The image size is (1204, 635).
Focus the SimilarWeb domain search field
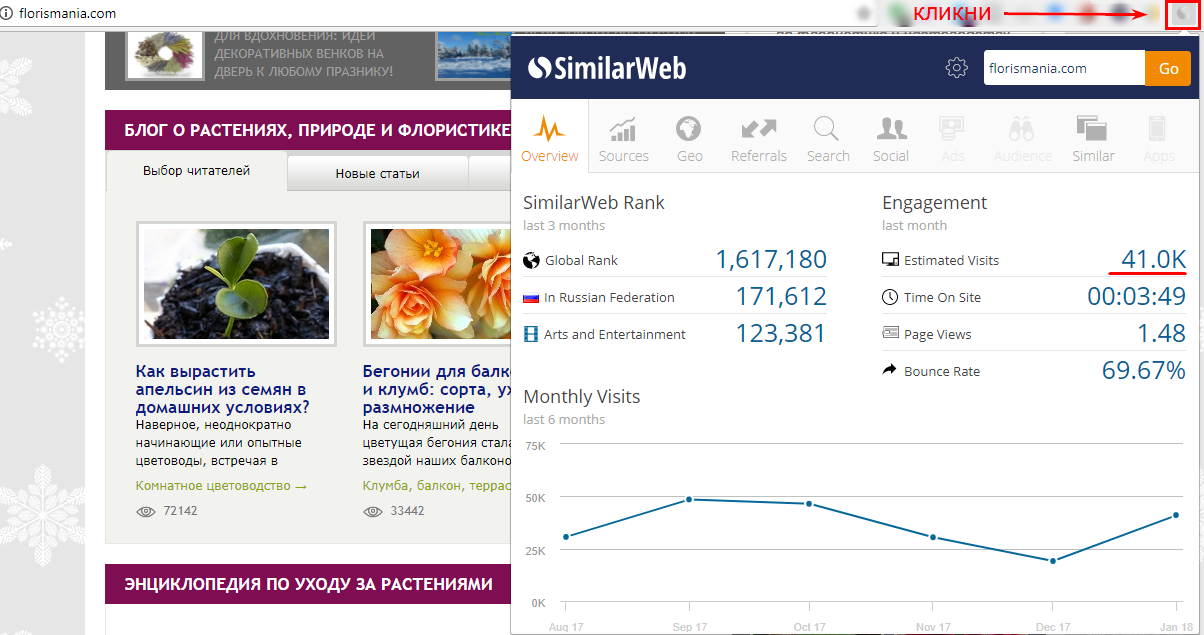[x=1064, y=68]
